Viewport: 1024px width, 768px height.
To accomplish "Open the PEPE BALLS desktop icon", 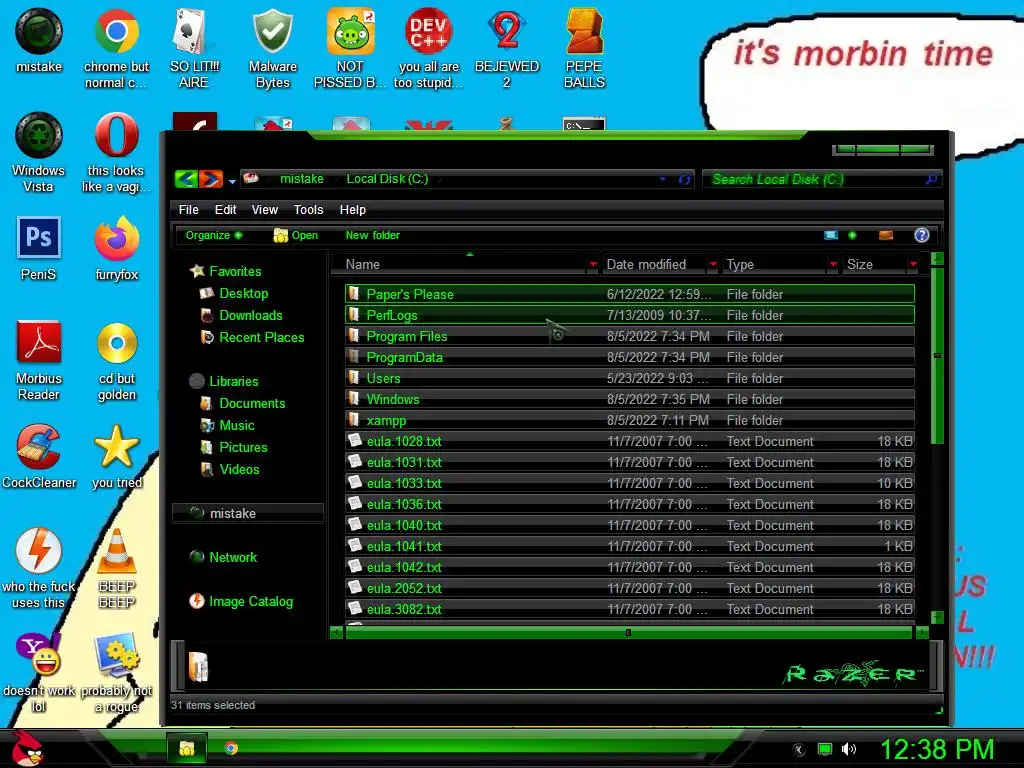I will coord(584,47).
